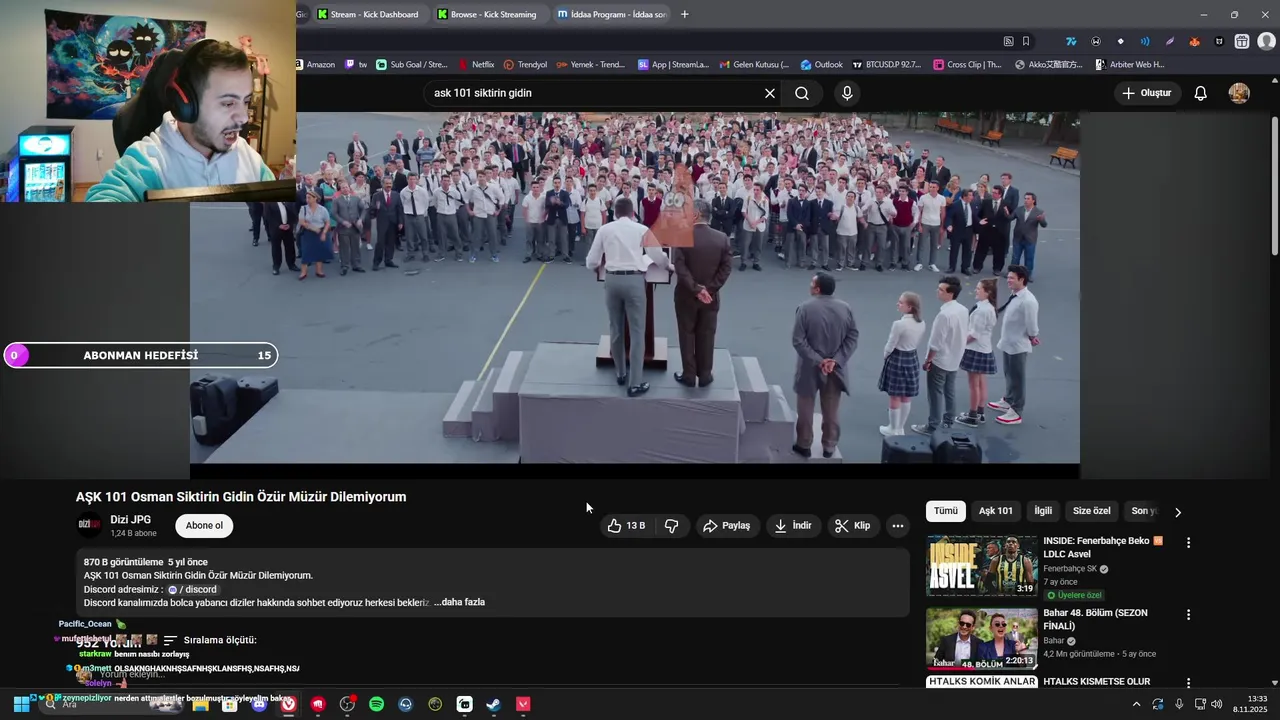Viewport: 1280px width, 720px height.
Task: Open the Outlook bookmark
Action: (821, 64)
